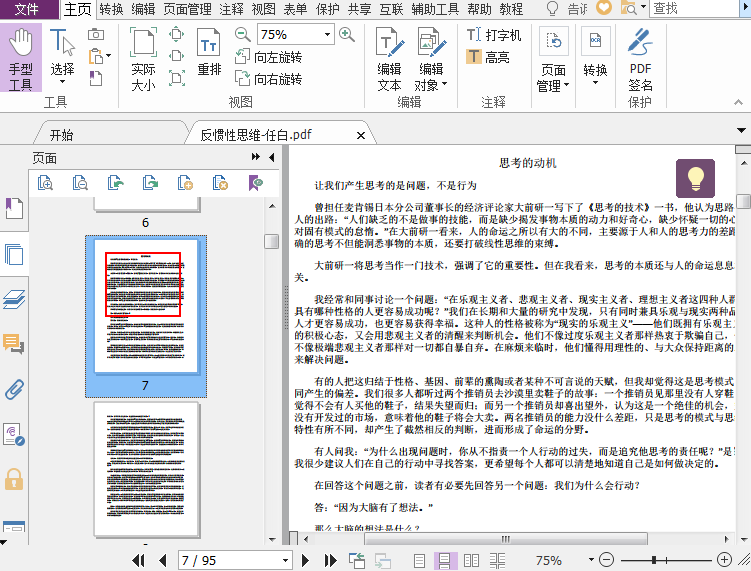
Task: Open the security lock sidebar panel
Action: [x=14, y=479]
